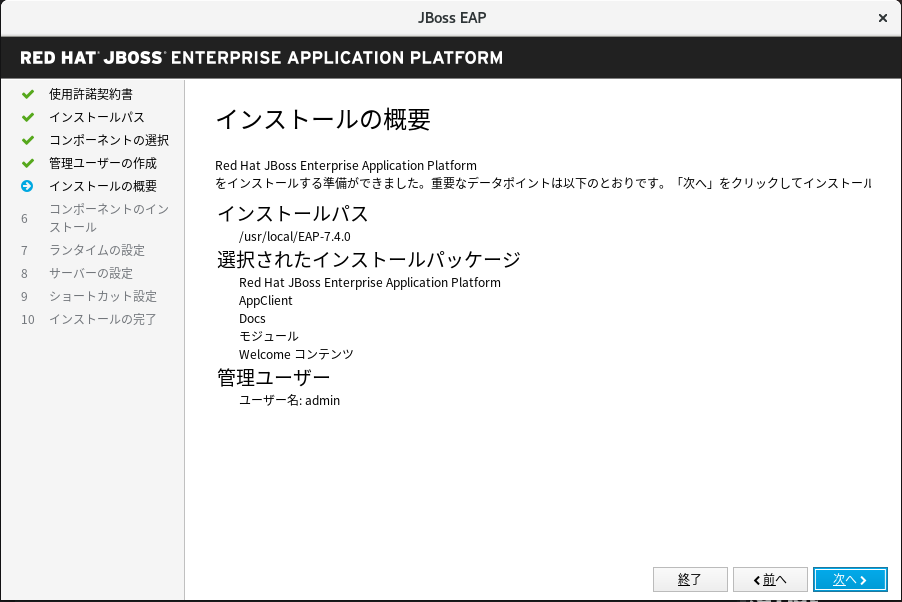Click the 終了 (Quit) button
The height and width of the screenshot is (602, 902).
click(x=690, y=580)
